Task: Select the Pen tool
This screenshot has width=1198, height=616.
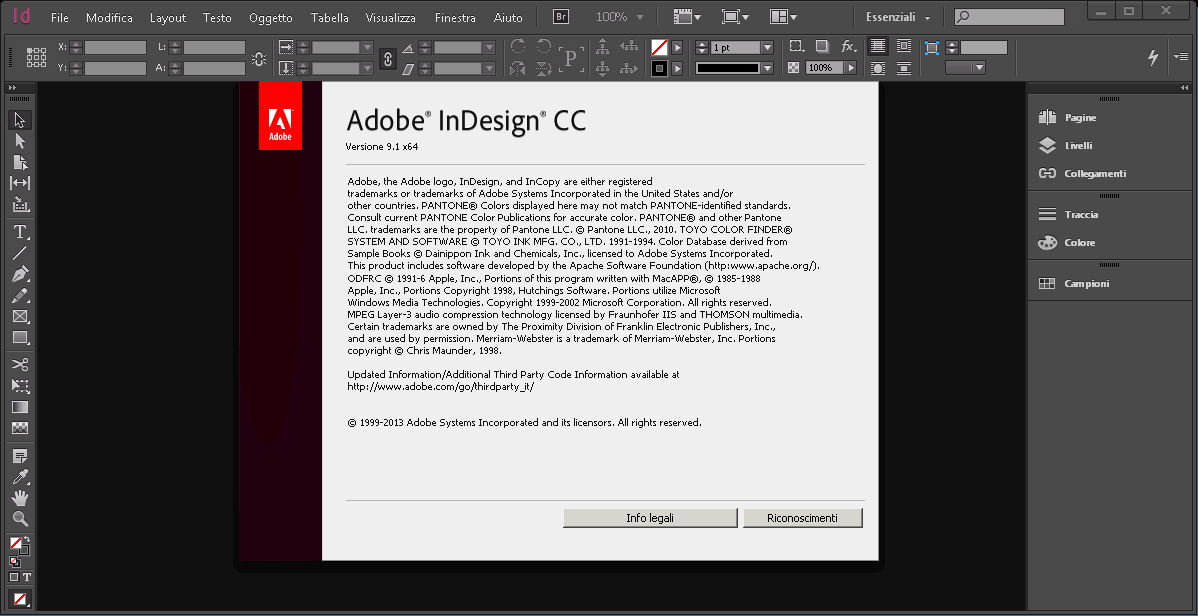Action: click(20, 274)
